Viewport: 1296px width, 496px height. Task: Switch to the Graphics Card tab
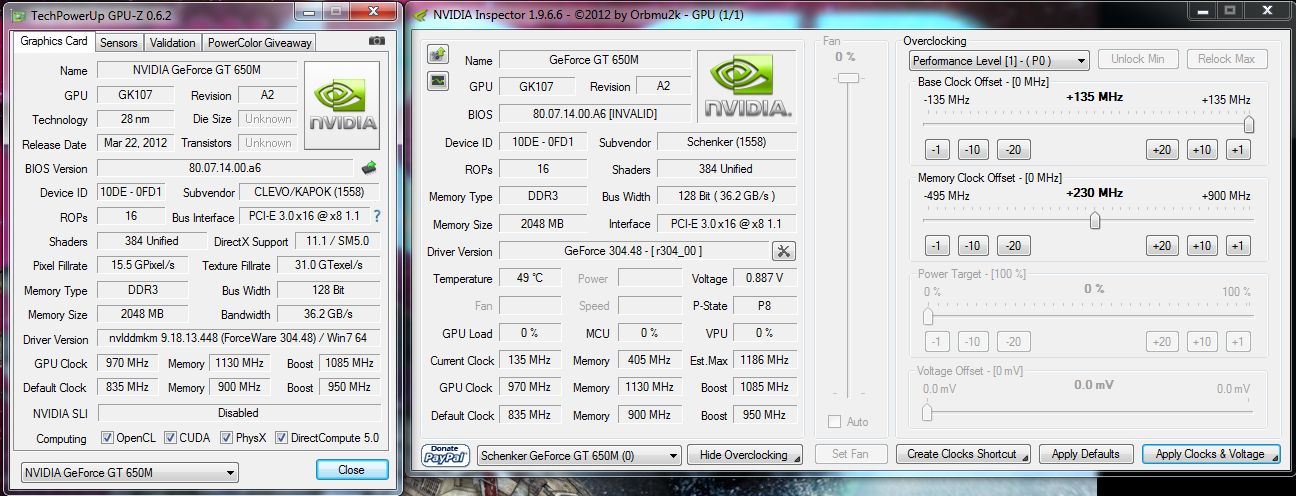(54, 42)
